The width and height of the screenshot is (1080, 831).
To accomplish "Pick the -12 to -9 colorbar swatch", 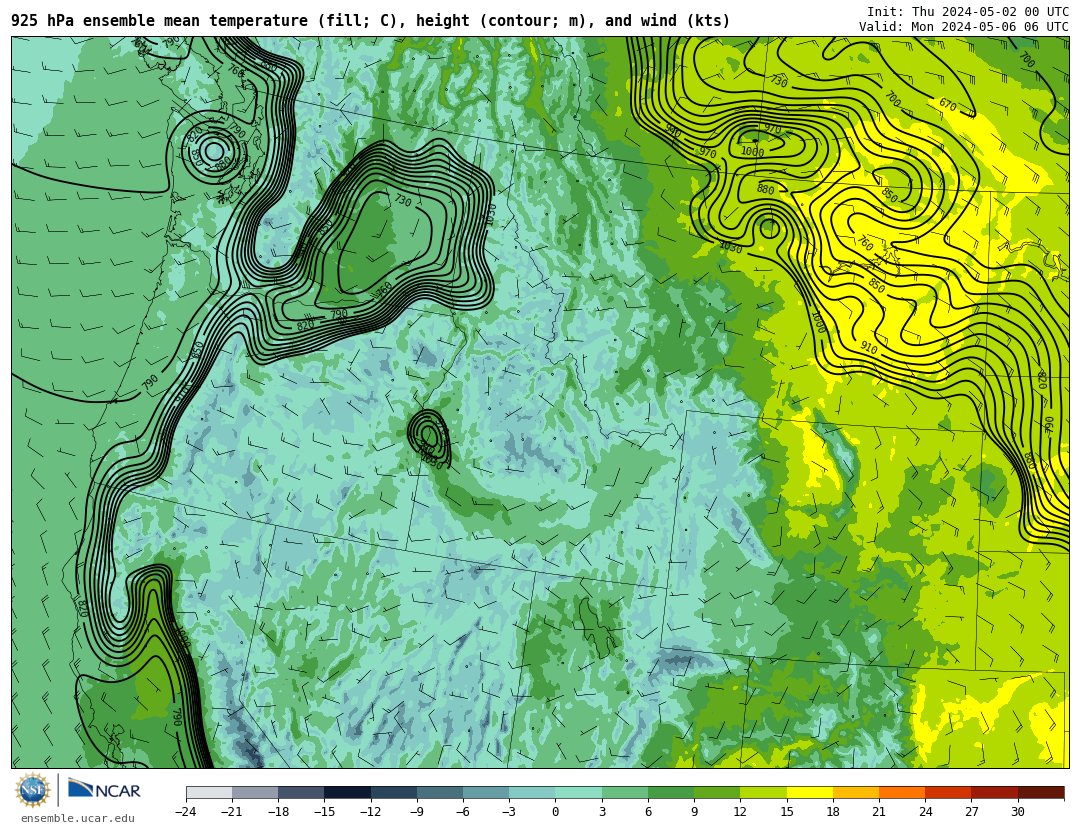I will click(x=394, y=792).
